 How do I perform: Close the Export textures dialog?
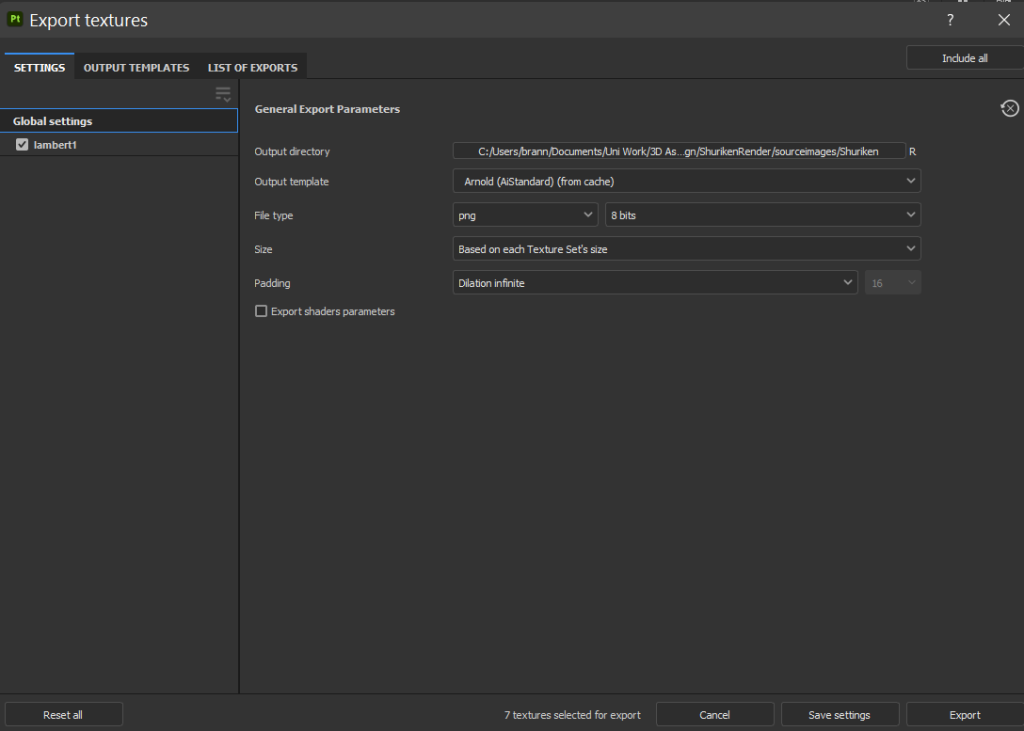pyautogui.click(x=1004, y=20)
